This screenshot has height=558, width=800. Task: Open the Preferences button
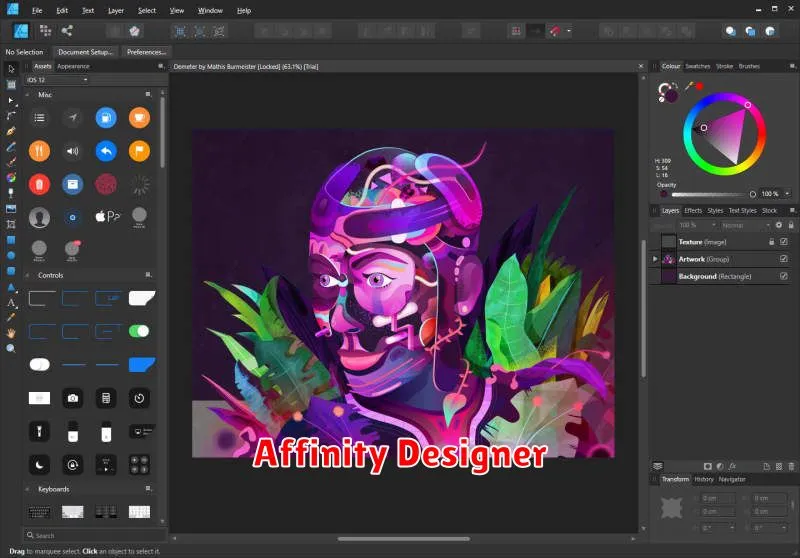(146, 52)
